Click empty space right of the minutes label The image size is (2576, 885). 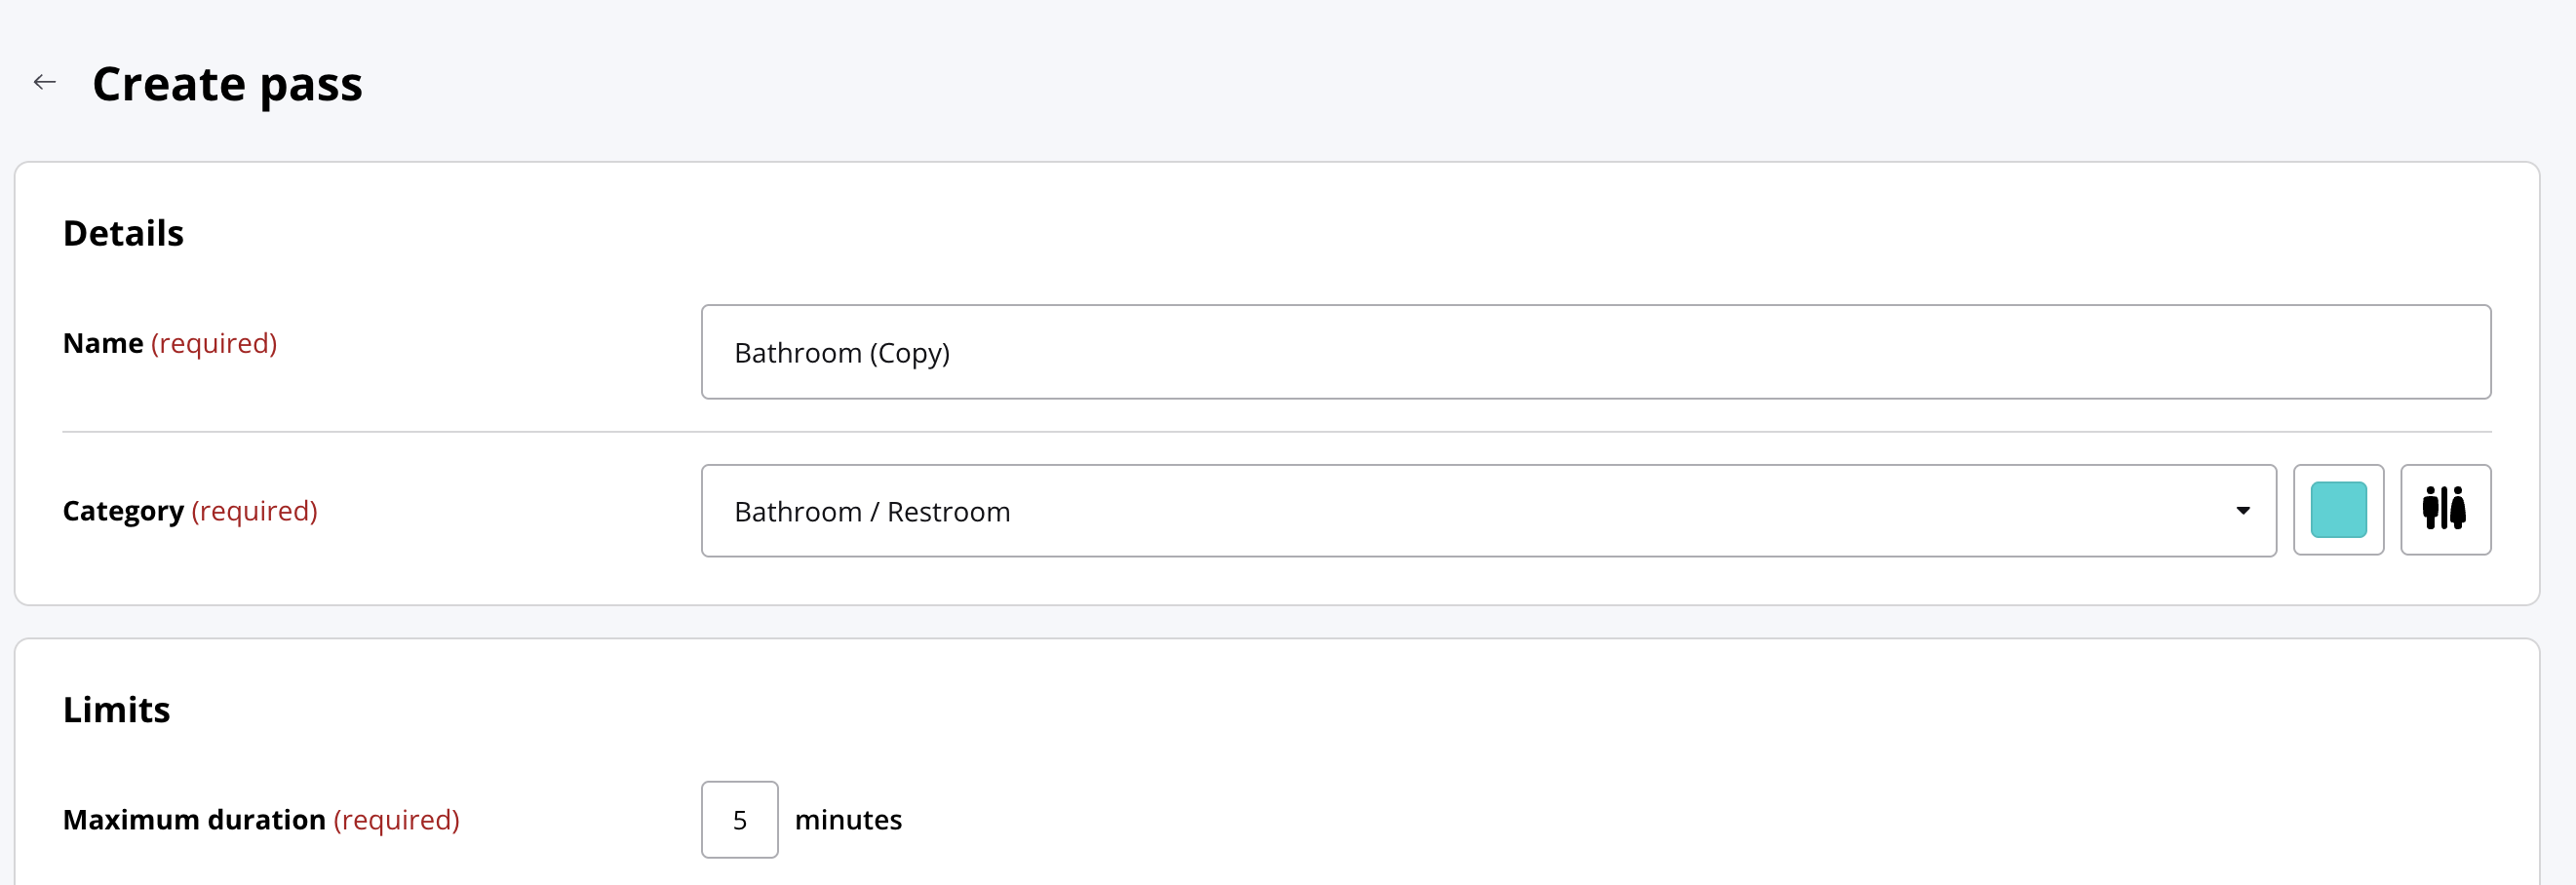[1700, 819]
